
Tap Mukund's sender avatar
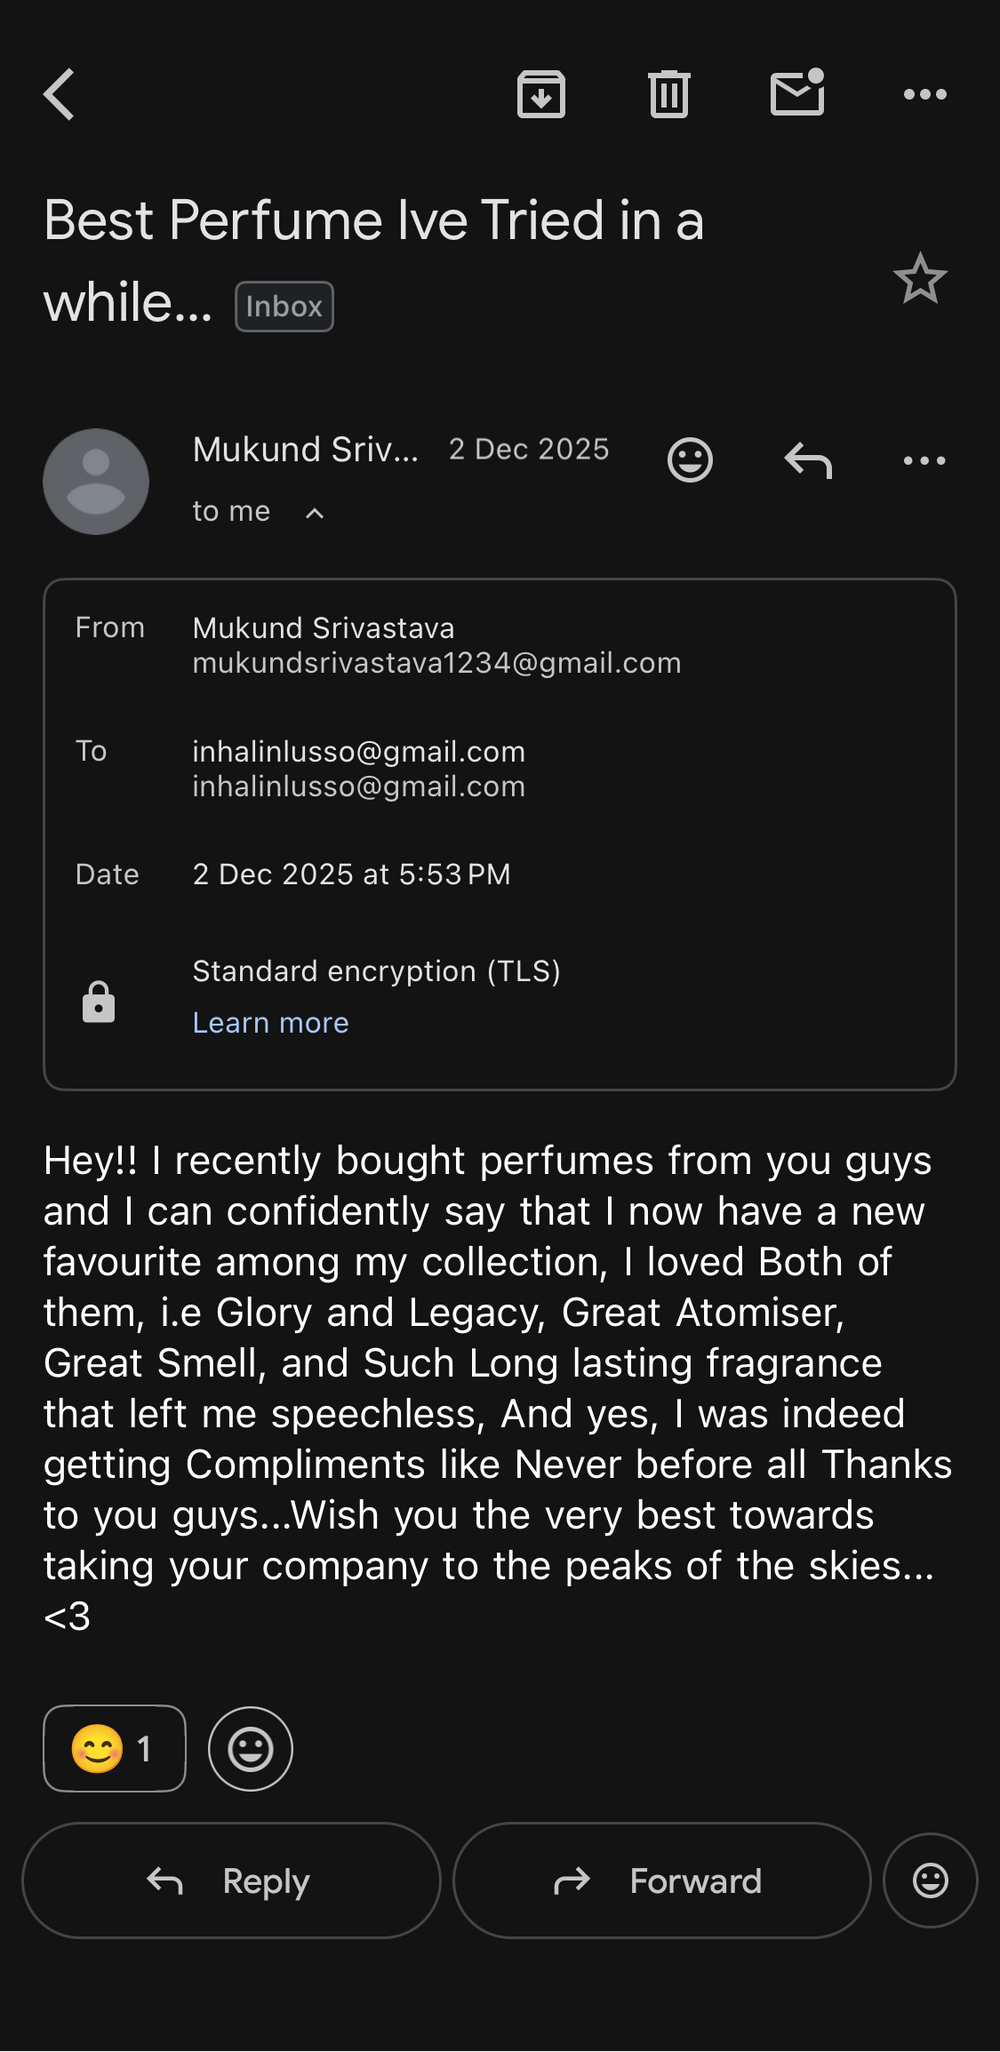pyautogui.click(x=96, y=482)
